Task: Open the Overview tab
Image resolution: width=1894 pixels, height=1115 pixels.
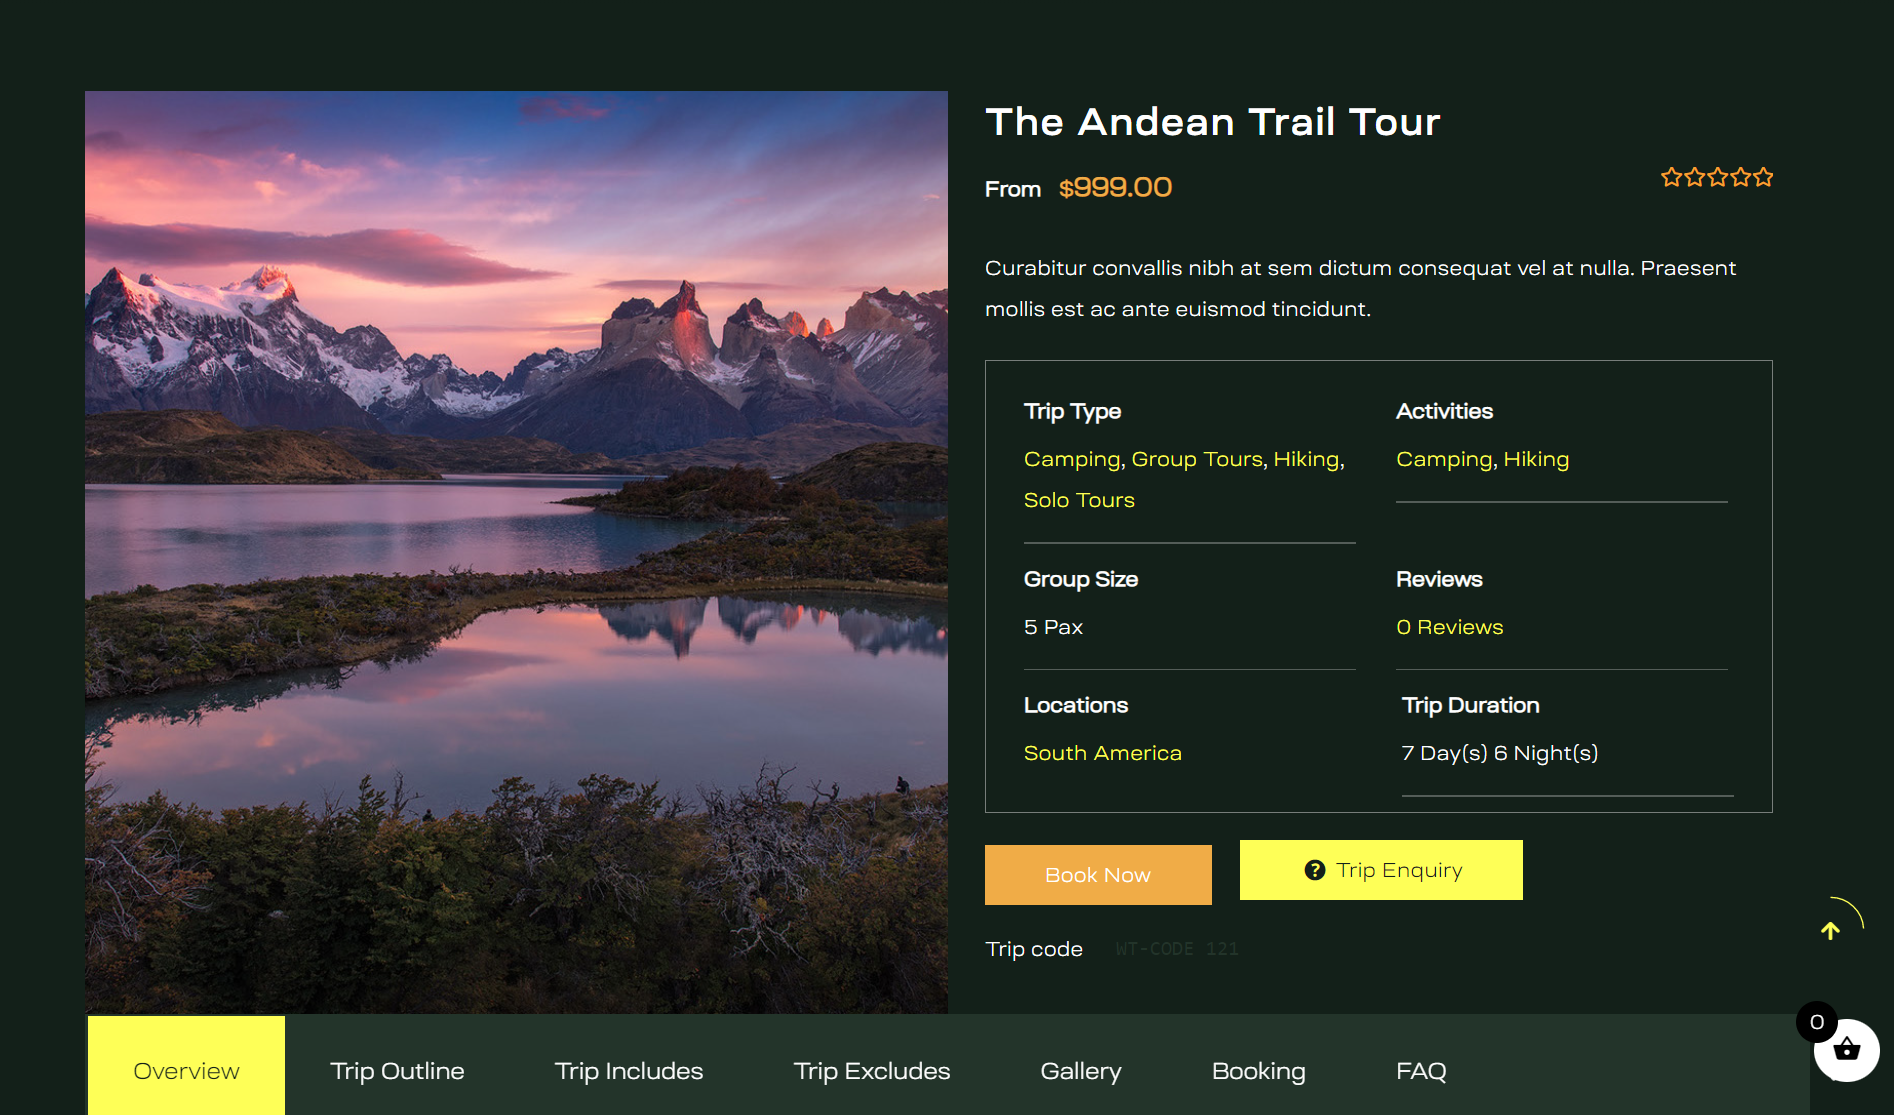Action: 186,1071
